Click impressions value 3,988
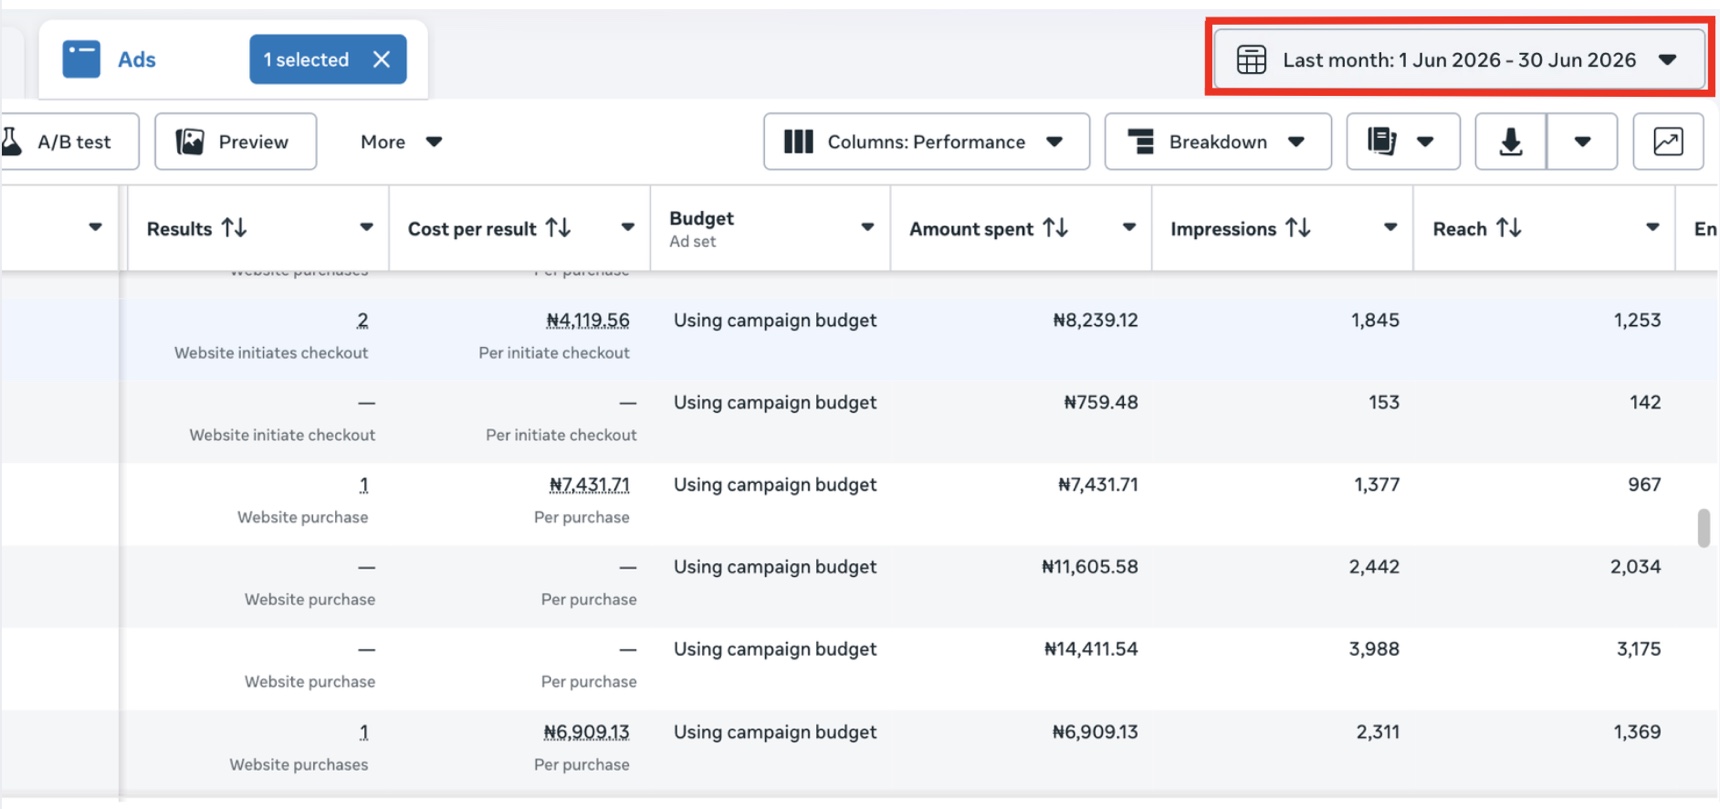 point(1374,649)
